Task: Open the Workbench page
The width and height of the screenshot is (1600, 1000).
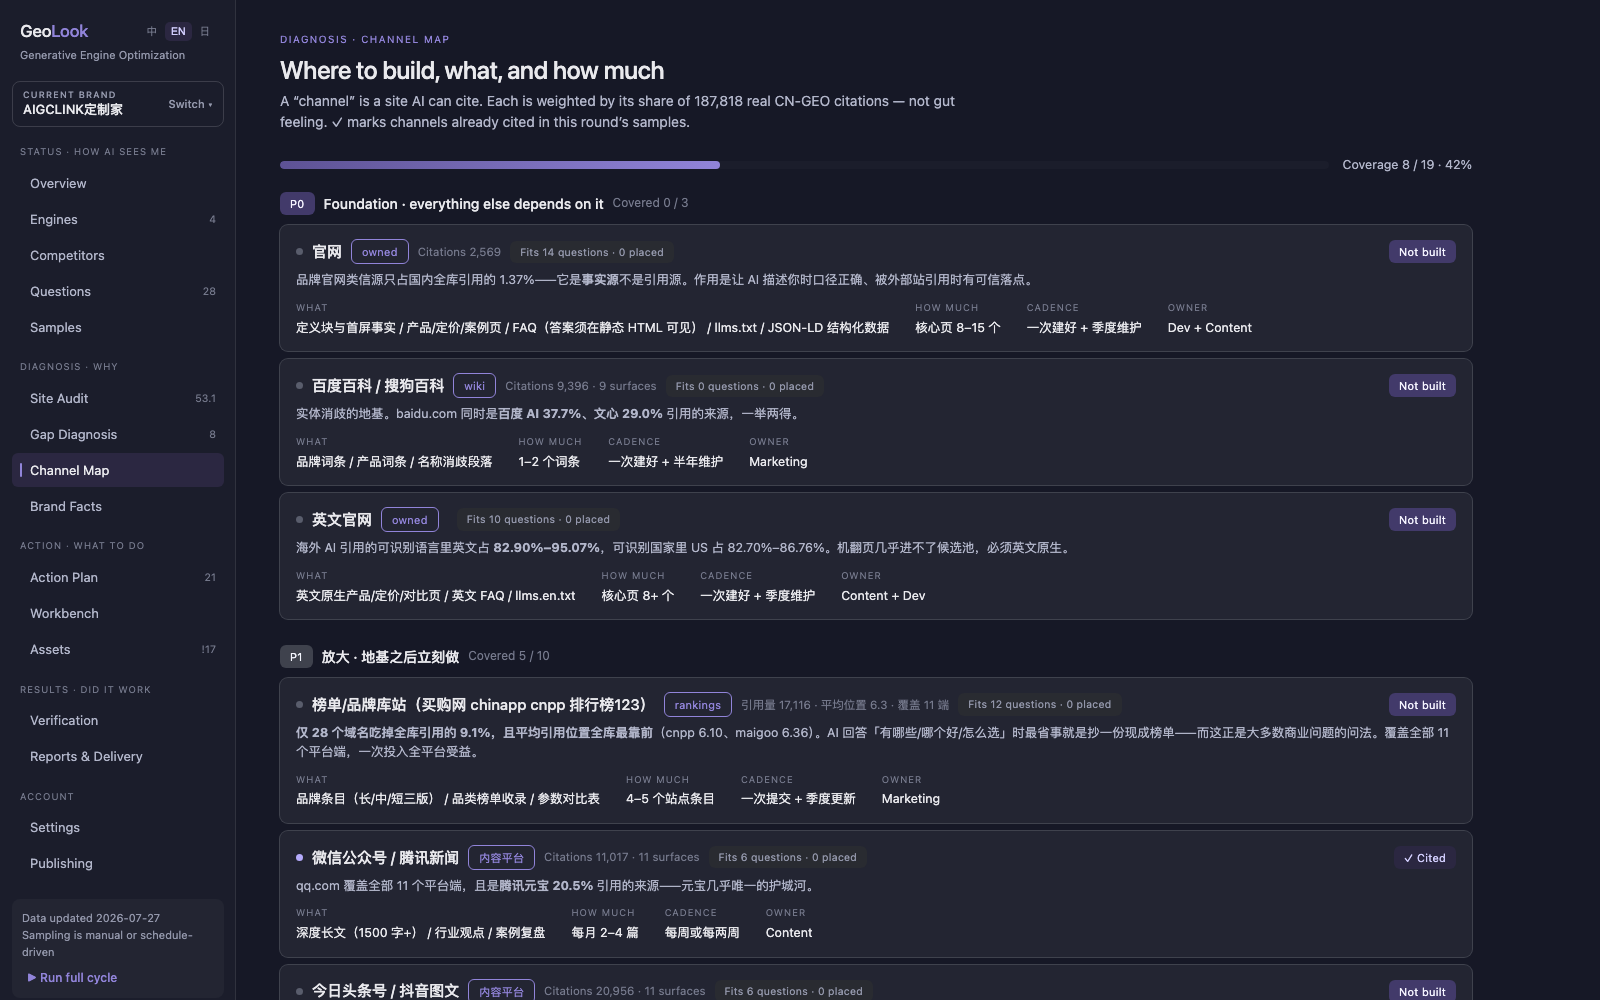Action: click(118, 614)
